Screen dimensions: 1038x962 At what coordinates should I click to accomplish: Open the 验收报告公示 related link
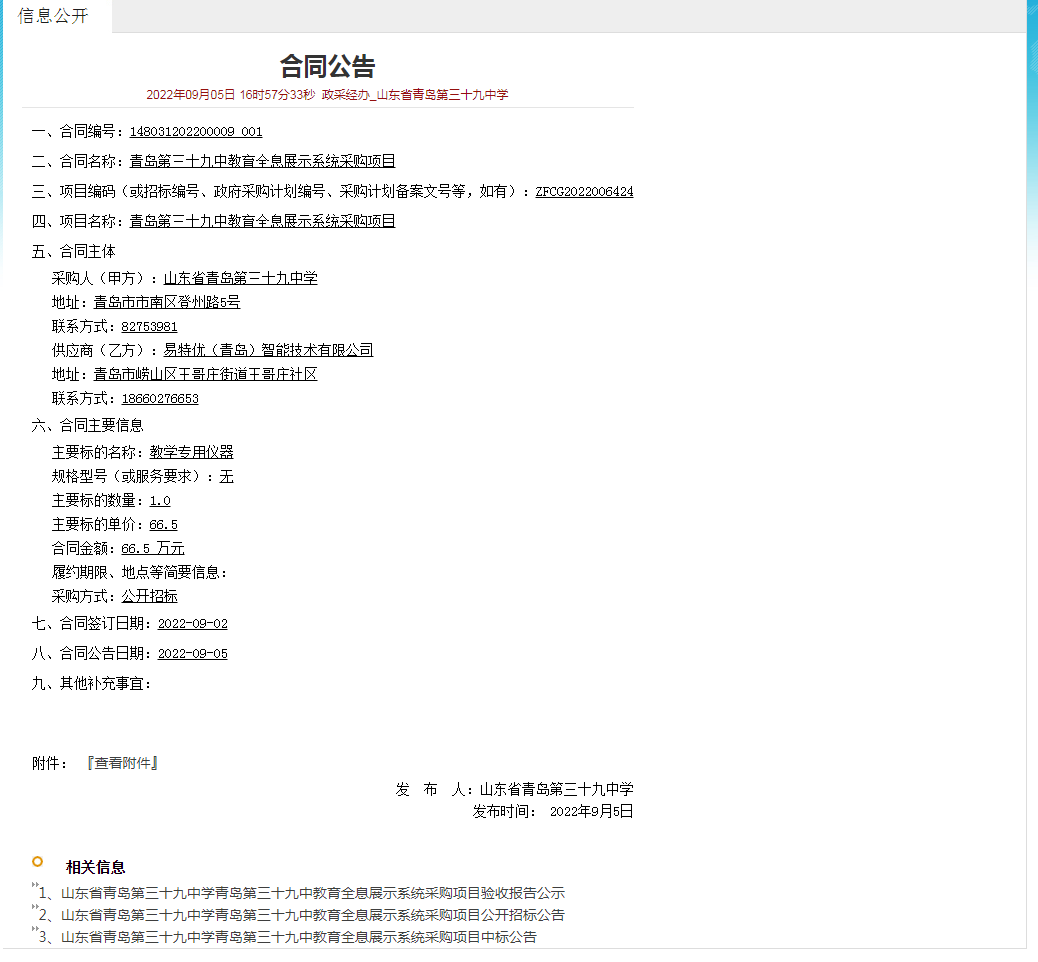point(312,893)
